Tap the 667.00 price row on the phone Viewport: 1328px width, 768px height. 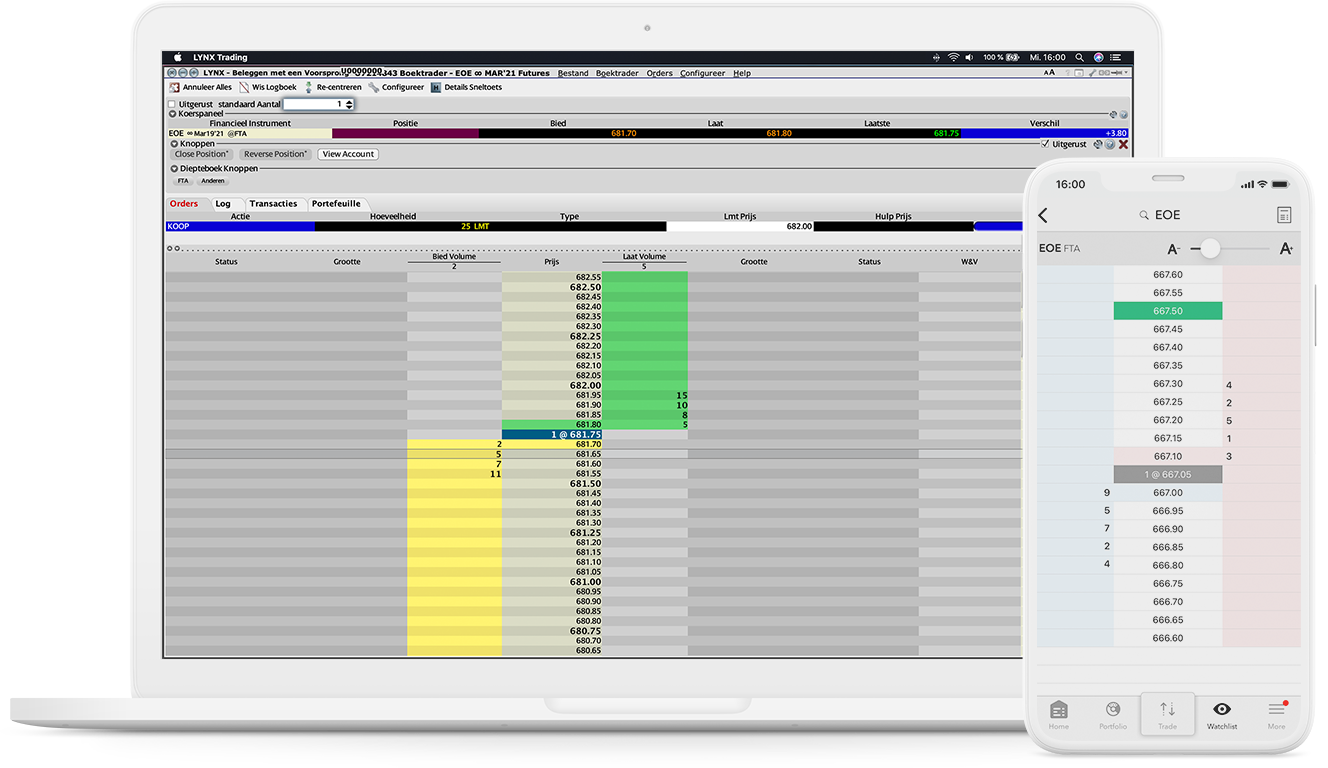[x=1168, y=493]
